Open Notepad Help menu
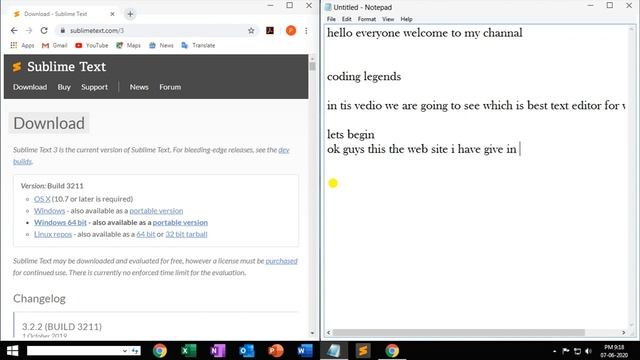This screenshot has width=640, height=360. (406, 19)
